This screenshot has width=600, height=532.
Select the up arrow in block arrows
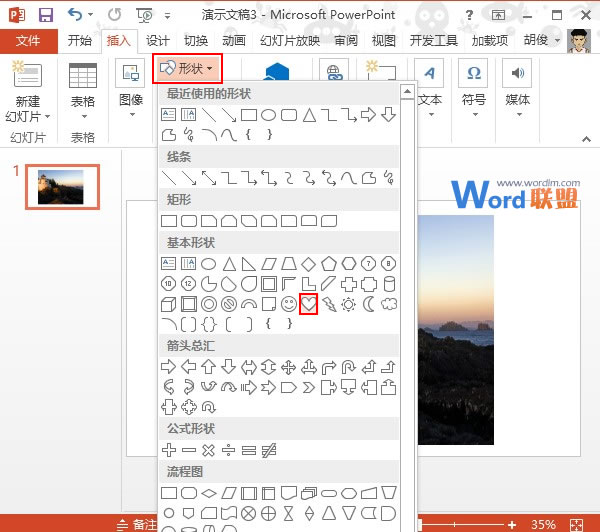pyautogui.click(x=209, y=367)
